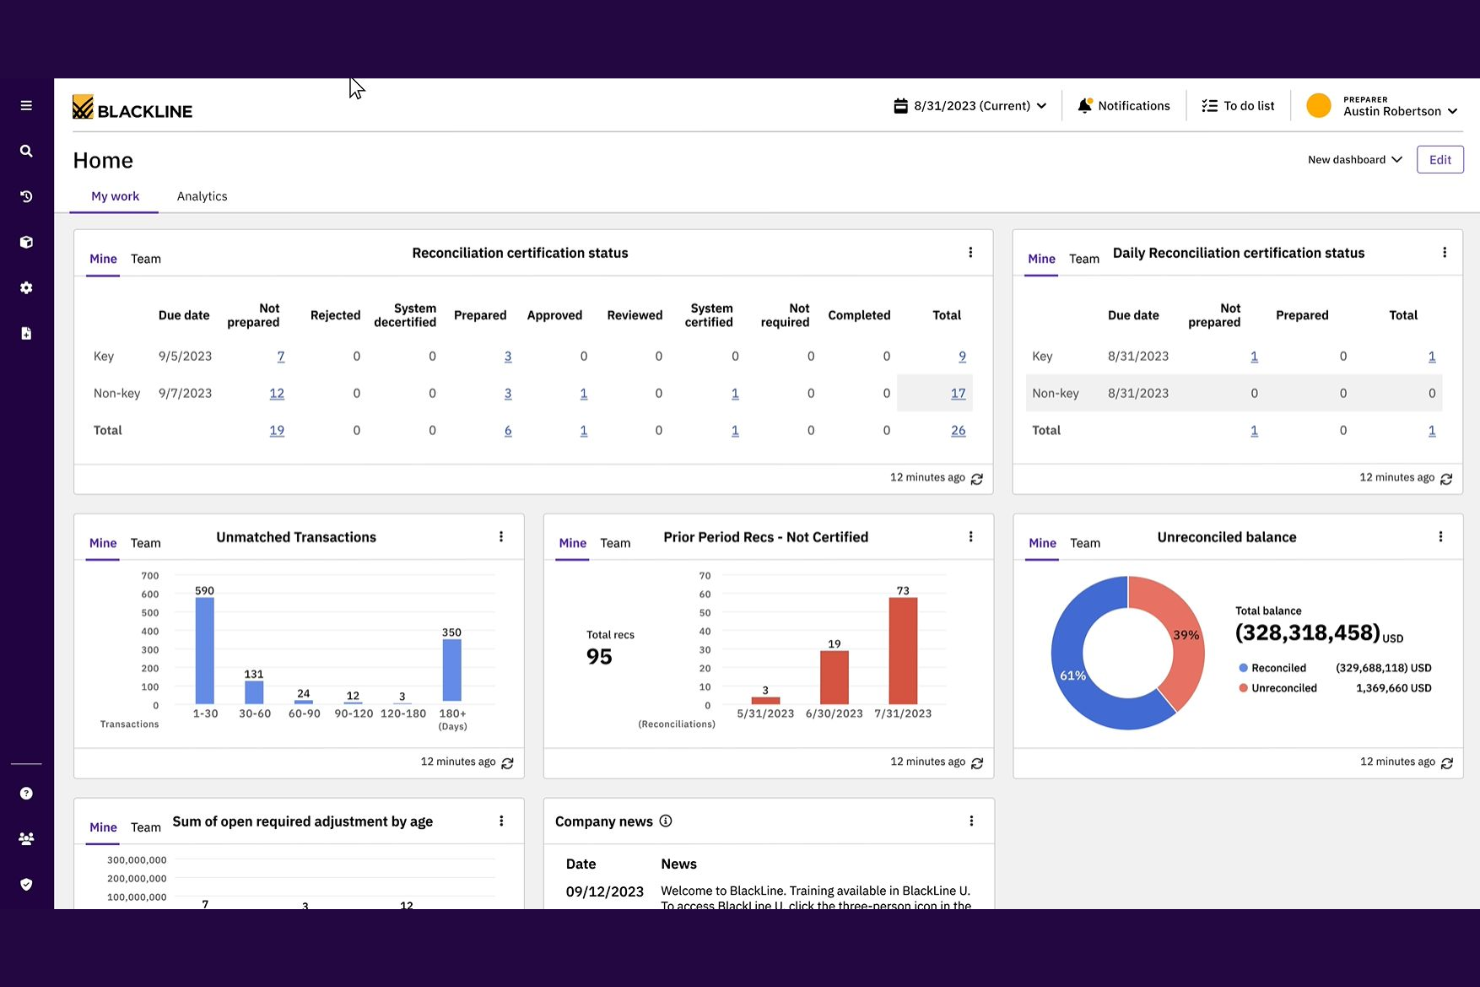1480x987 pixels.
Task: Refresh Daily Reconciliation certification status widget
Action: point(1446,479)
